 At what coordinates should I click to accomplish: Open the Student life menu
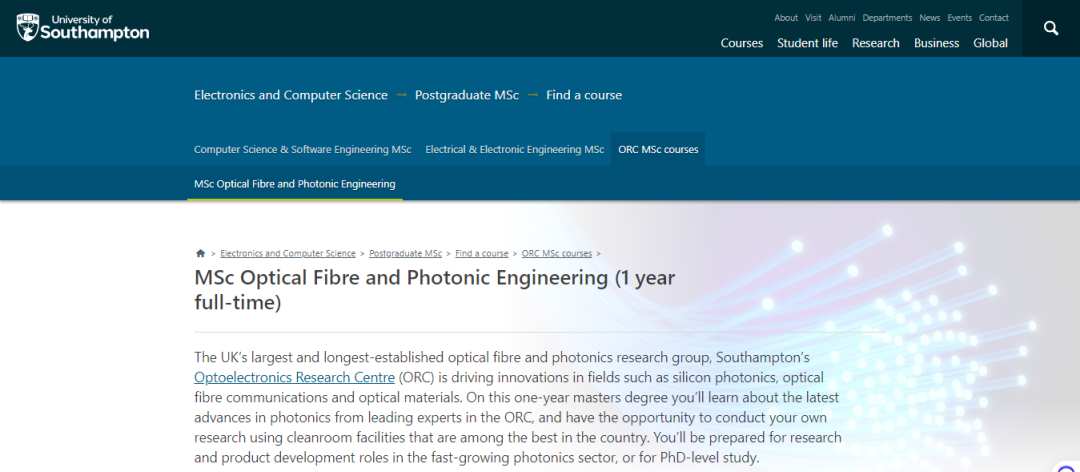[807, 43]
